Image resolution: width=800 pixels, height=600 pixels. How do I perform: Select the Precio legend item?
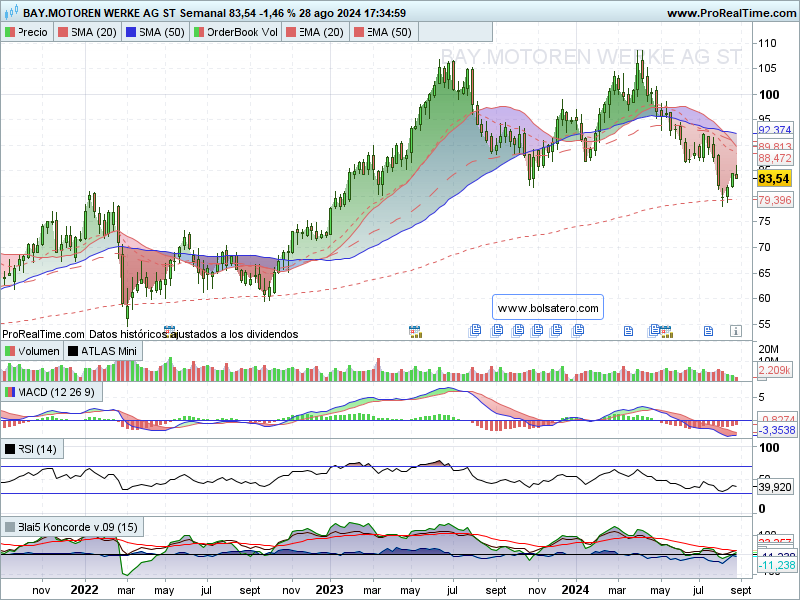pyautogui.click(x=27, y=32)
